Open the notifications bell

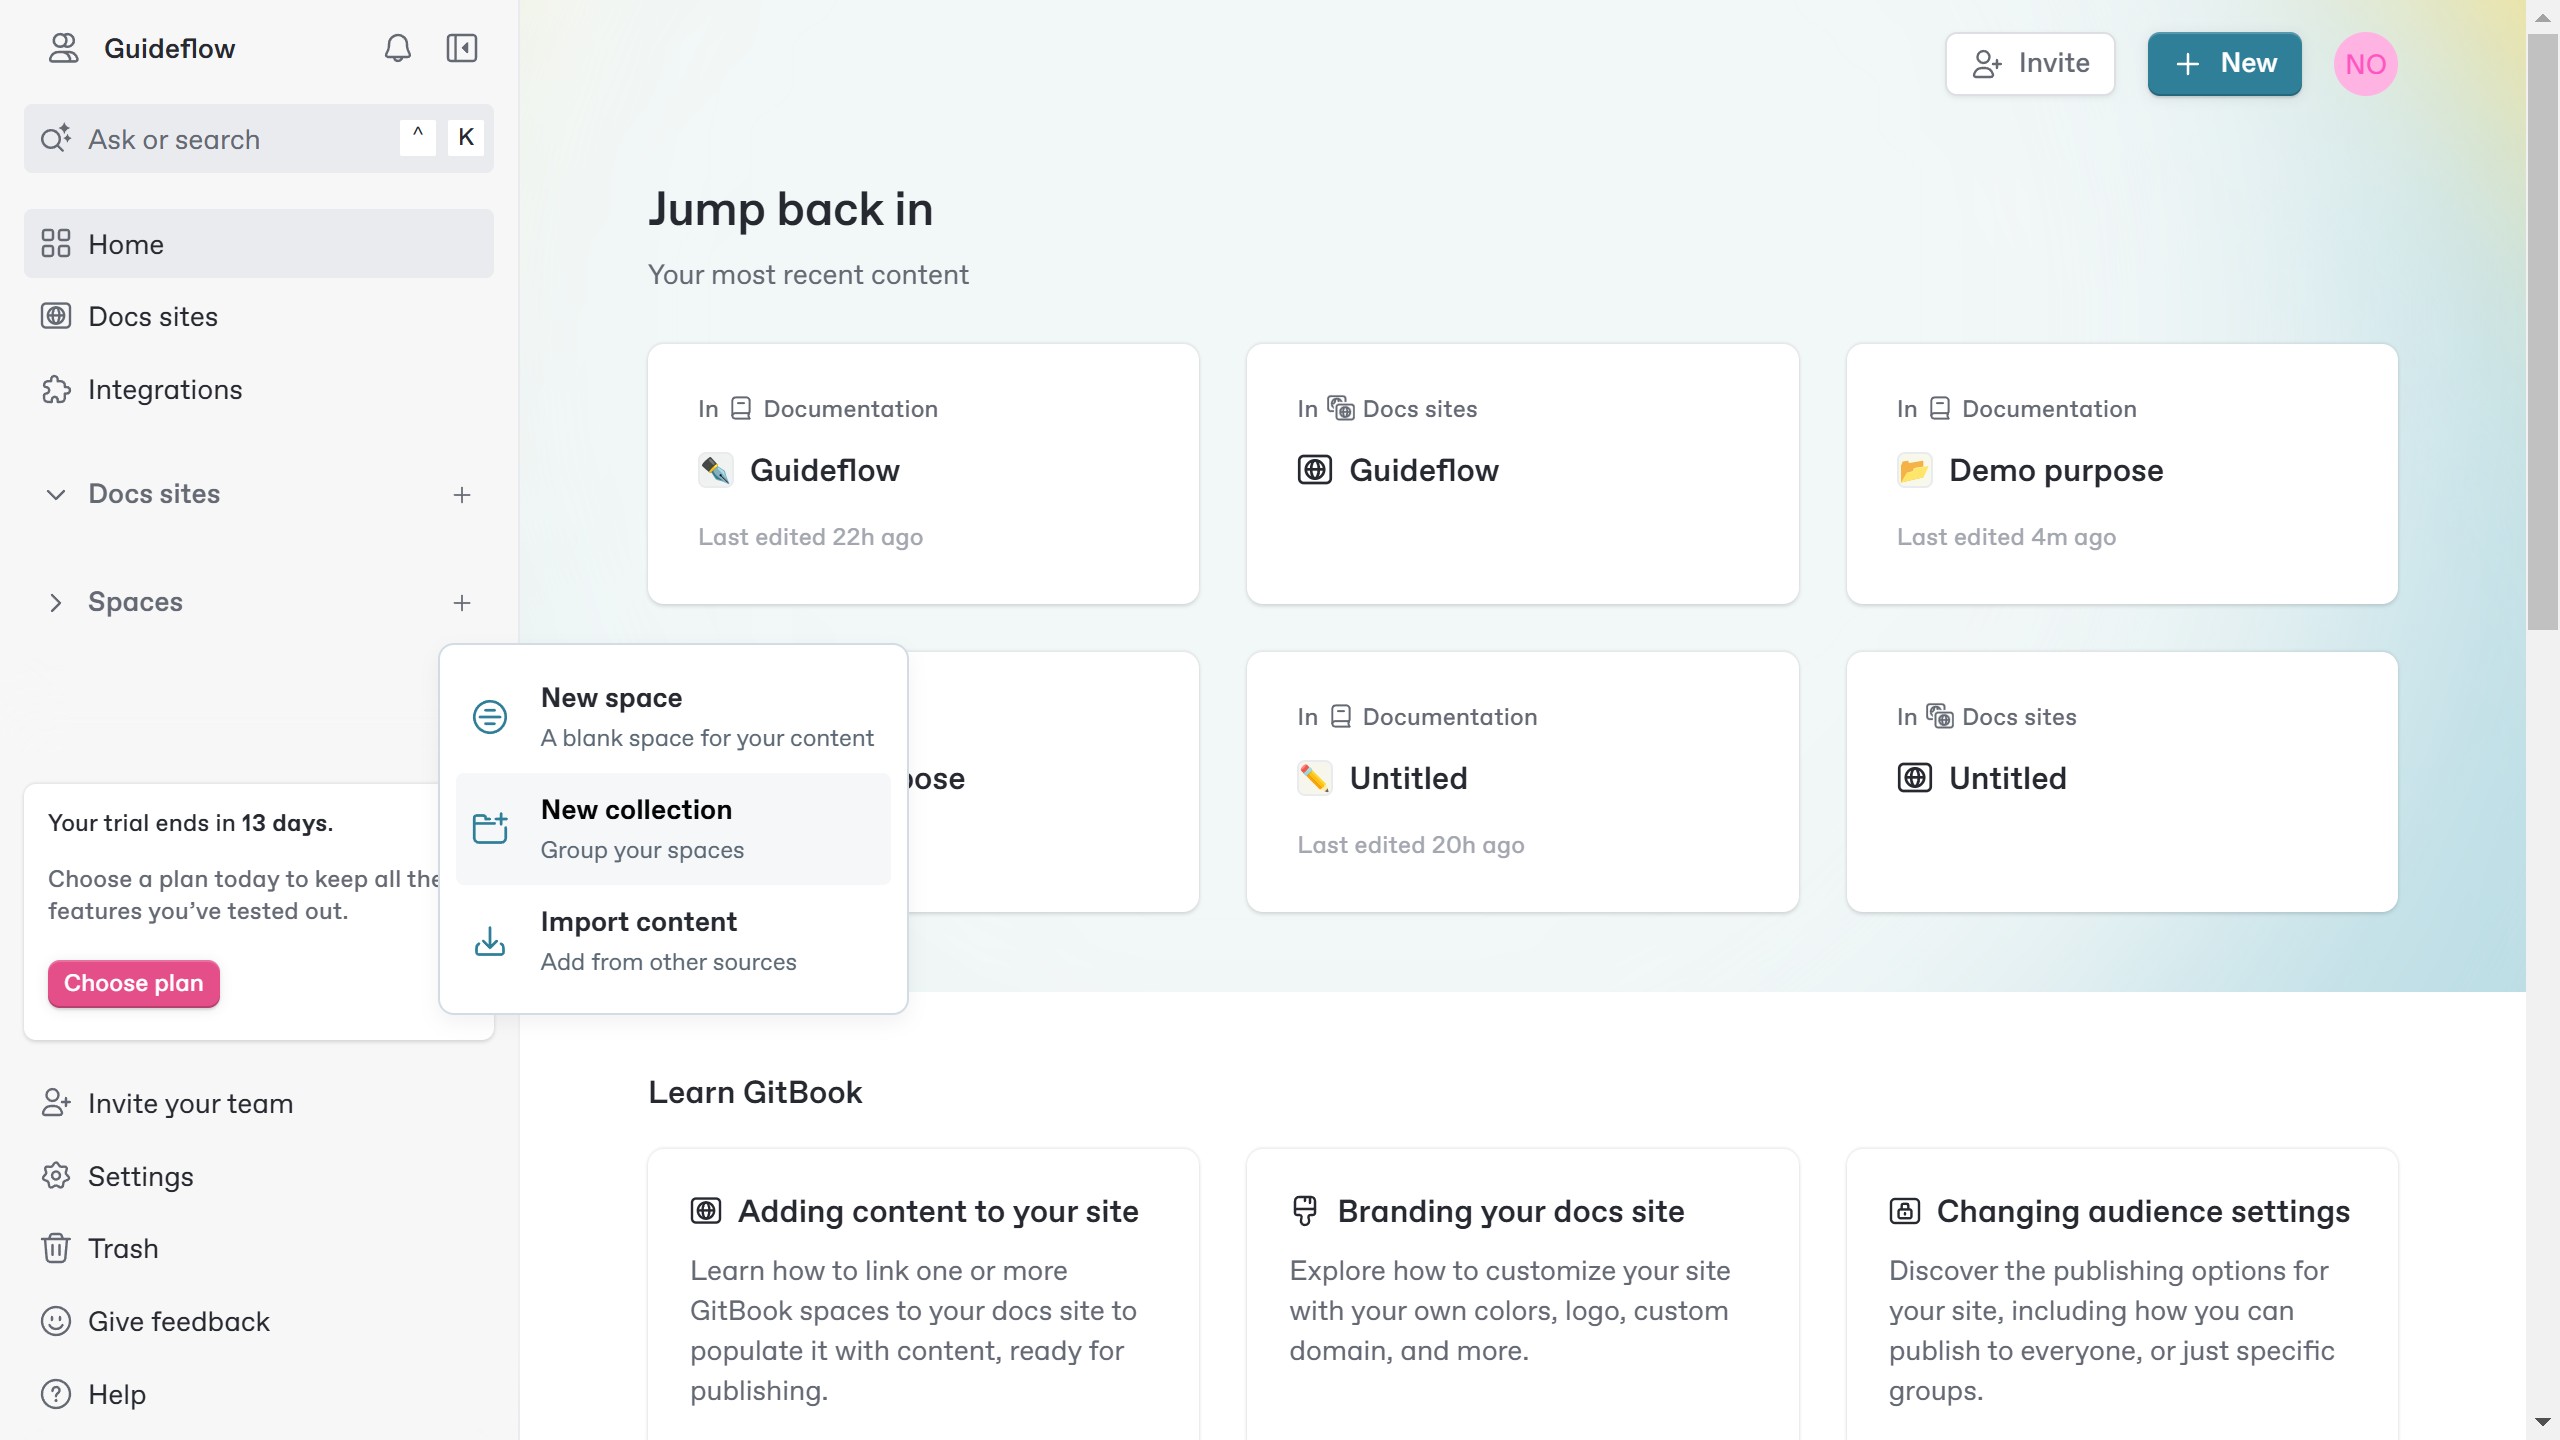tap(398, 48)
